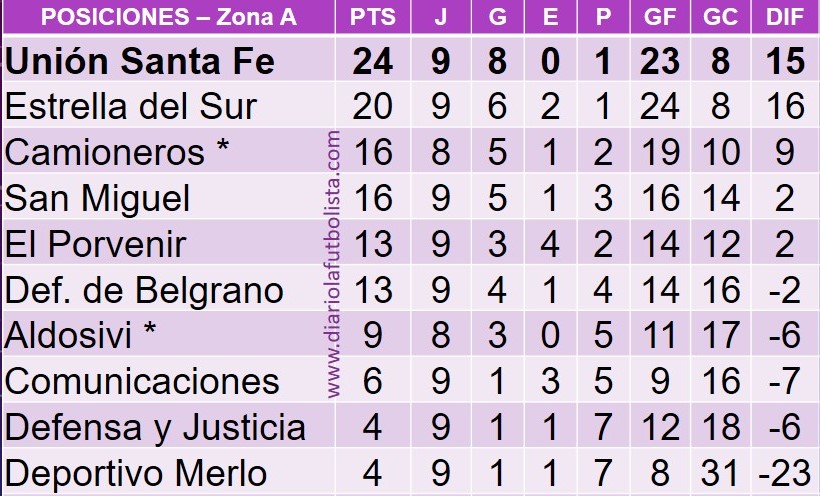Viewport: 820px width, 496px height.
Task: Click Estrella del Sur's 24 goals for
Action: [x=660, y=106]
